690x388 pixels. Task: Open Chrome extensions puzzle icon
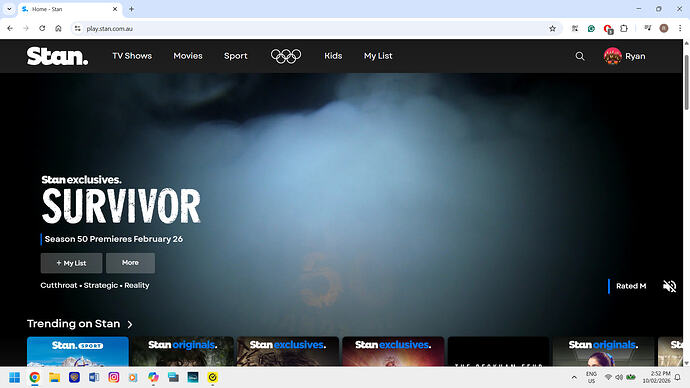tap(624, 29)
